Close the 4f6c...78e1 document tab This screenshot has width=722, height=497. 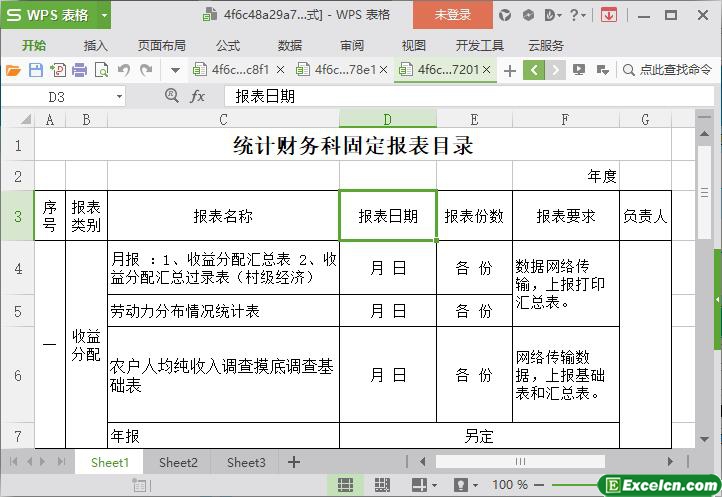pos(384,70)
